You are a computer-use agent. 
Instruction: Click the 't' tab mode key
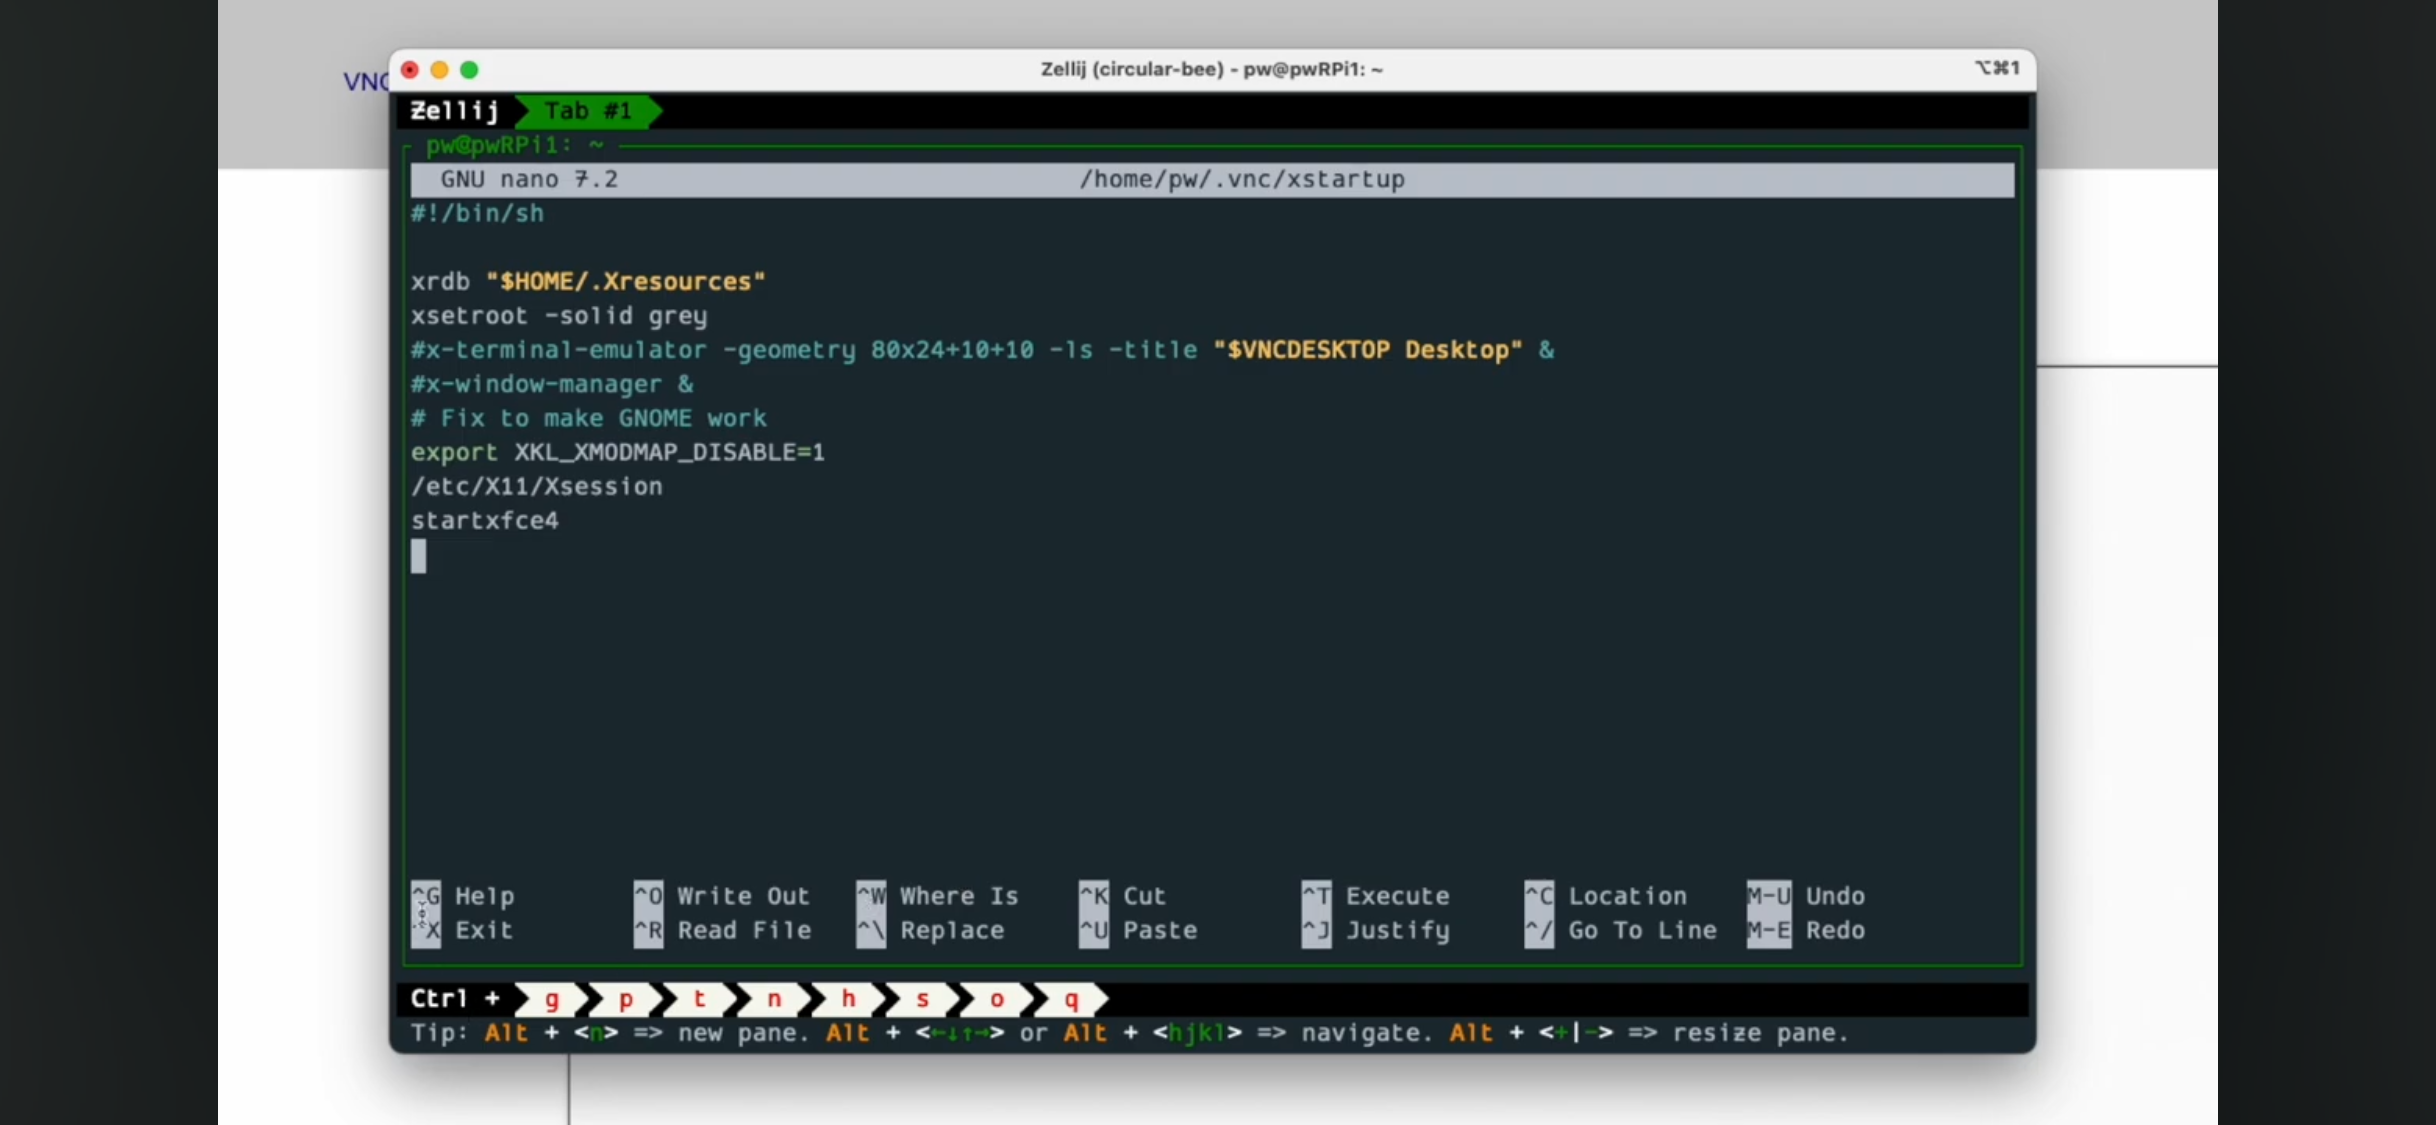coord(700,999)
